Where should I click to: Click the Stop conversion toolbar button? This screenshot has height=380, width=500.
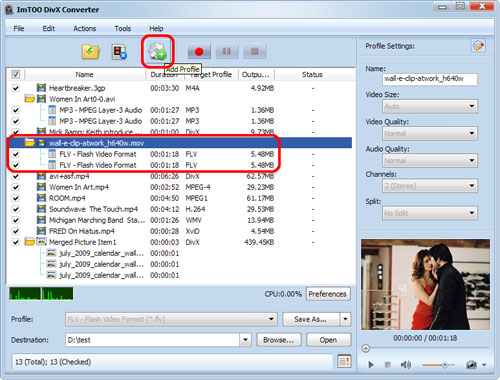[x=255, y=52]
